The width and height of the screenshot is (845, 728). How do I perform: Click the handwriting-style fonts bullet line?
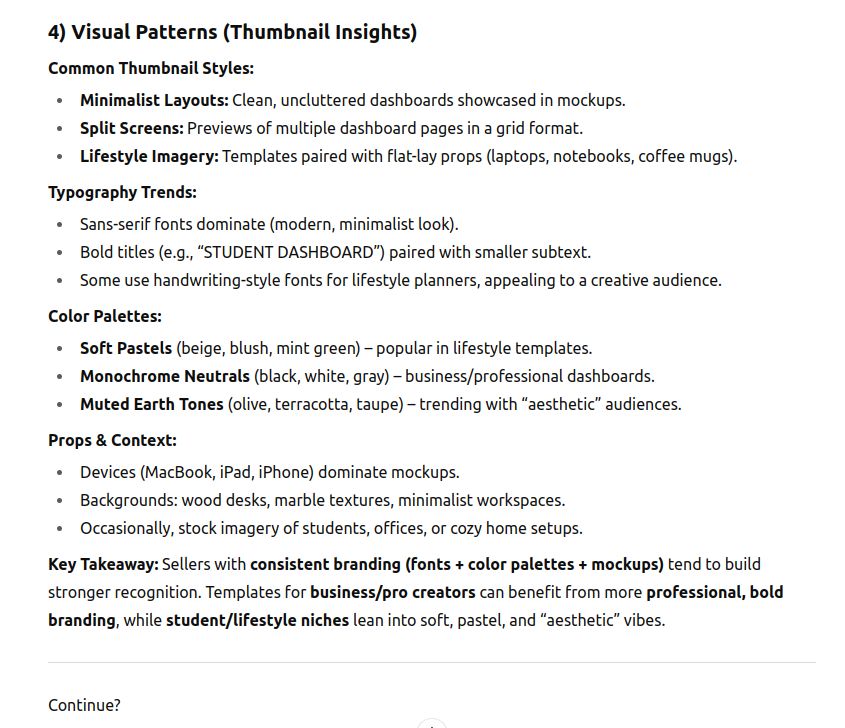(400, 281)
